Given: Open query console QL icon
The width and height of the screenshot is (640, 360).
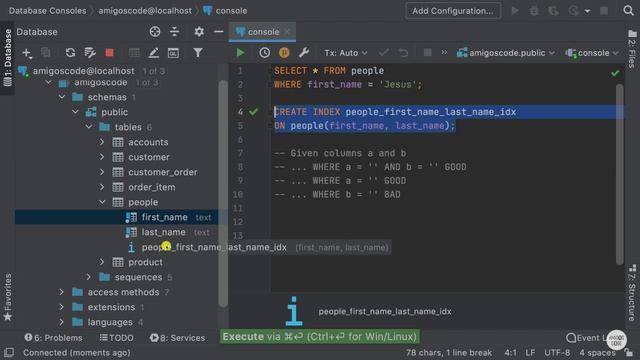Looking at the screenshot, I should tap(173, 53).
